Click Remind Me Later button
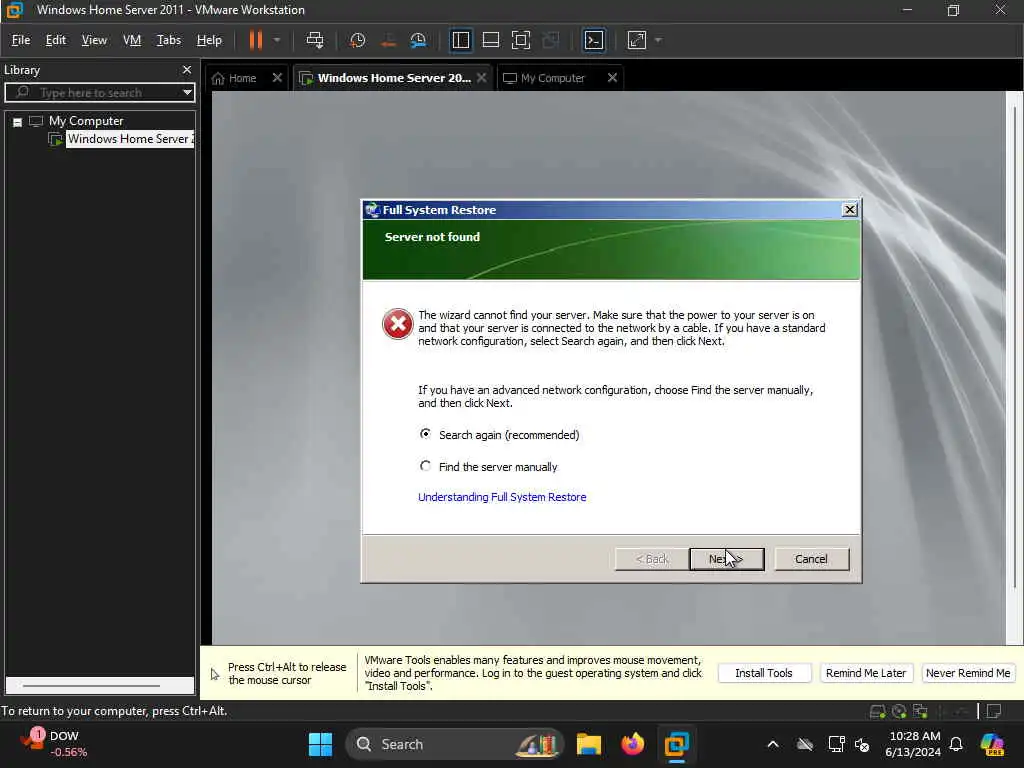The height and width of the screenshot is (768, 1024). click(865, 673)
